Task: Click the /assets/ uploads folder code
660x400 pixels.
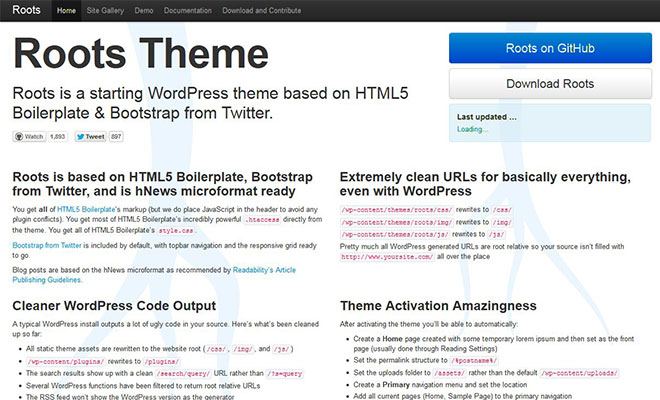Action: click(x=450, y=373)
